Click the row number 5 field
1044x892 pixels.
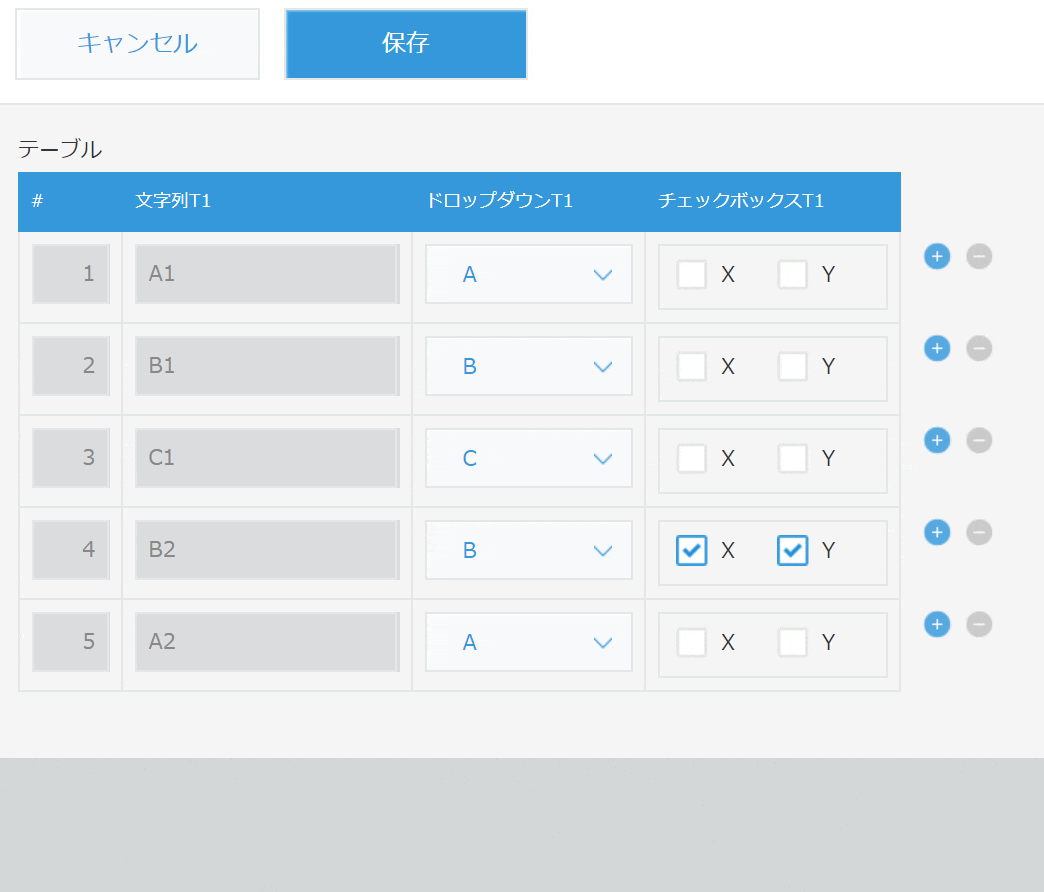click(x=71, y=641)
